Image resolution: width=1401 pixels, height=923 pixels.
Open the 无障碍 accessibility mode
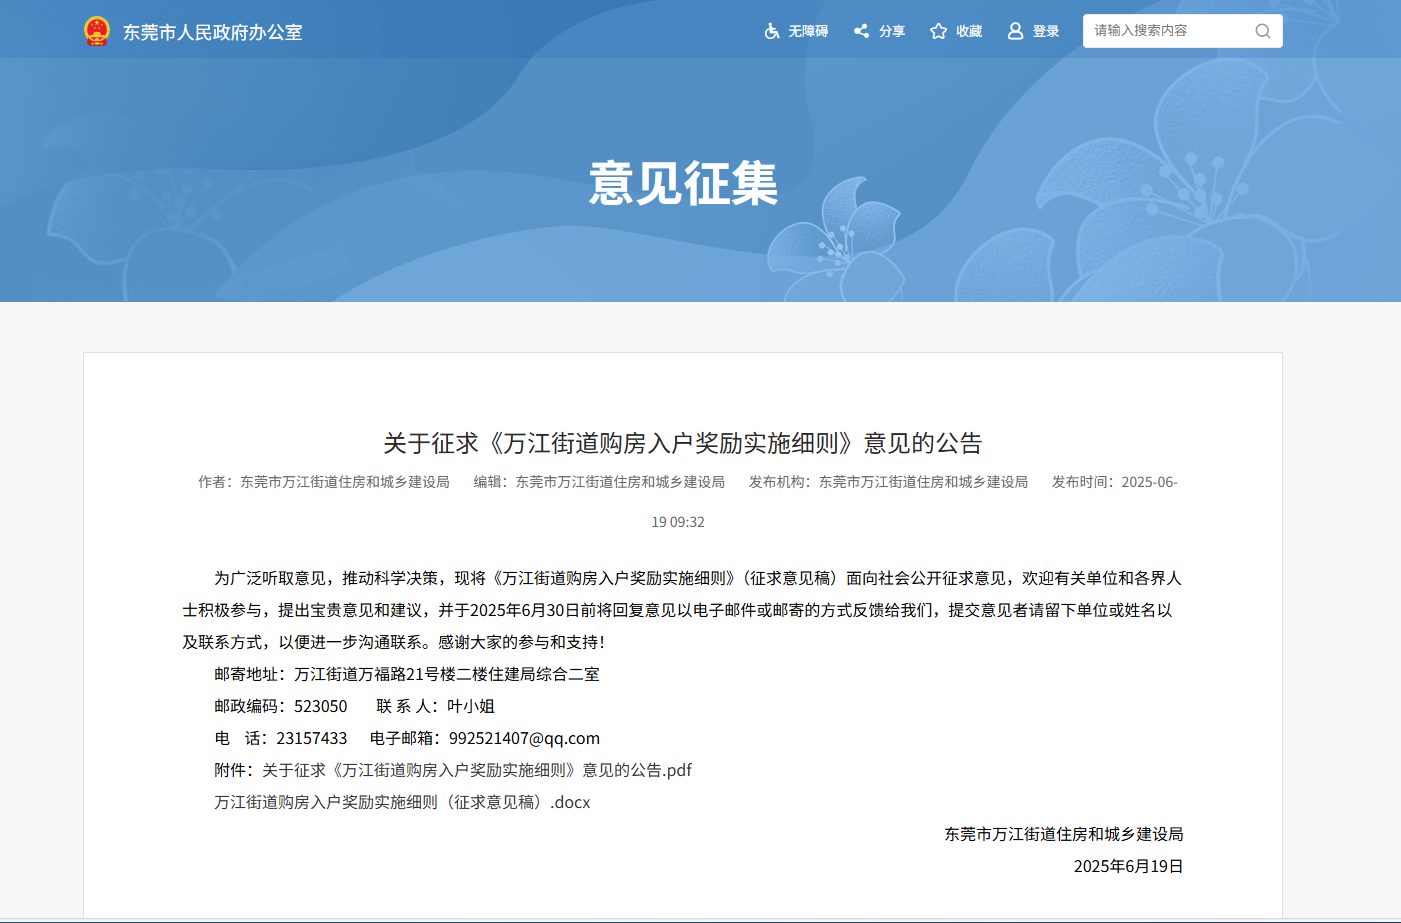coord(807,31)
